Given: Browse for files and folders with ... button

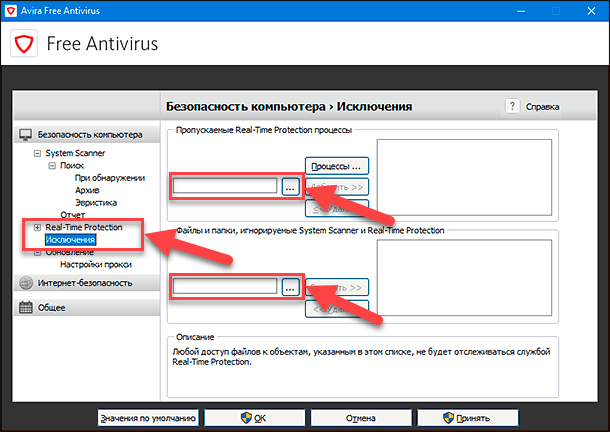Looking at the screenshot, I should (x=290, y=287).
